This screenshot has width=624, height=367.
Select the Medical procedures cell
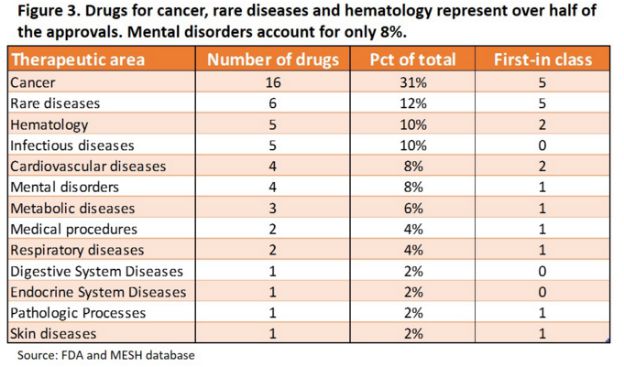pos(101,229)
